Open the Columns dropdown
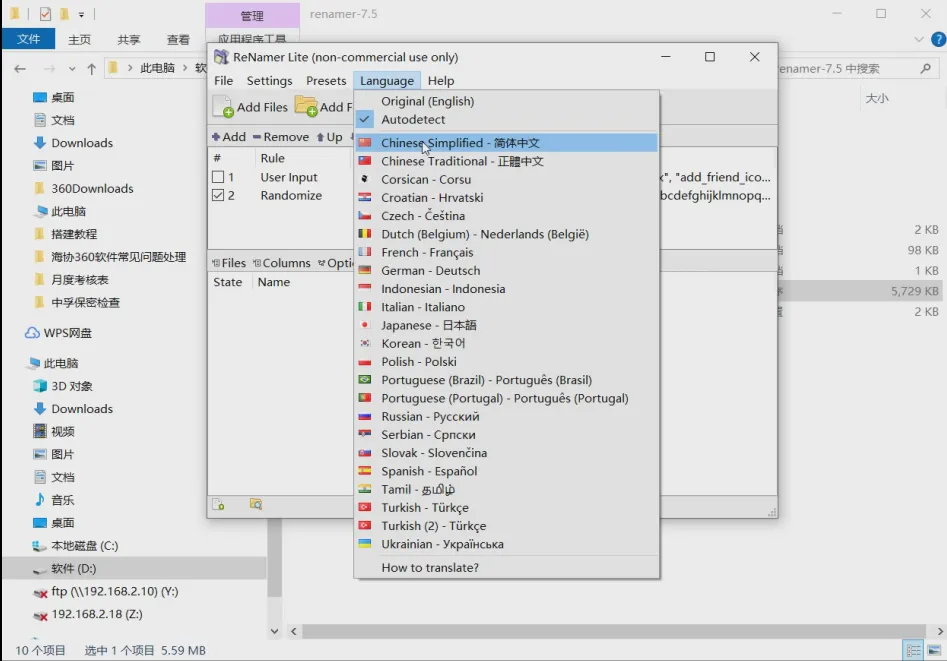The image size is (947, 661). (281, 263)
